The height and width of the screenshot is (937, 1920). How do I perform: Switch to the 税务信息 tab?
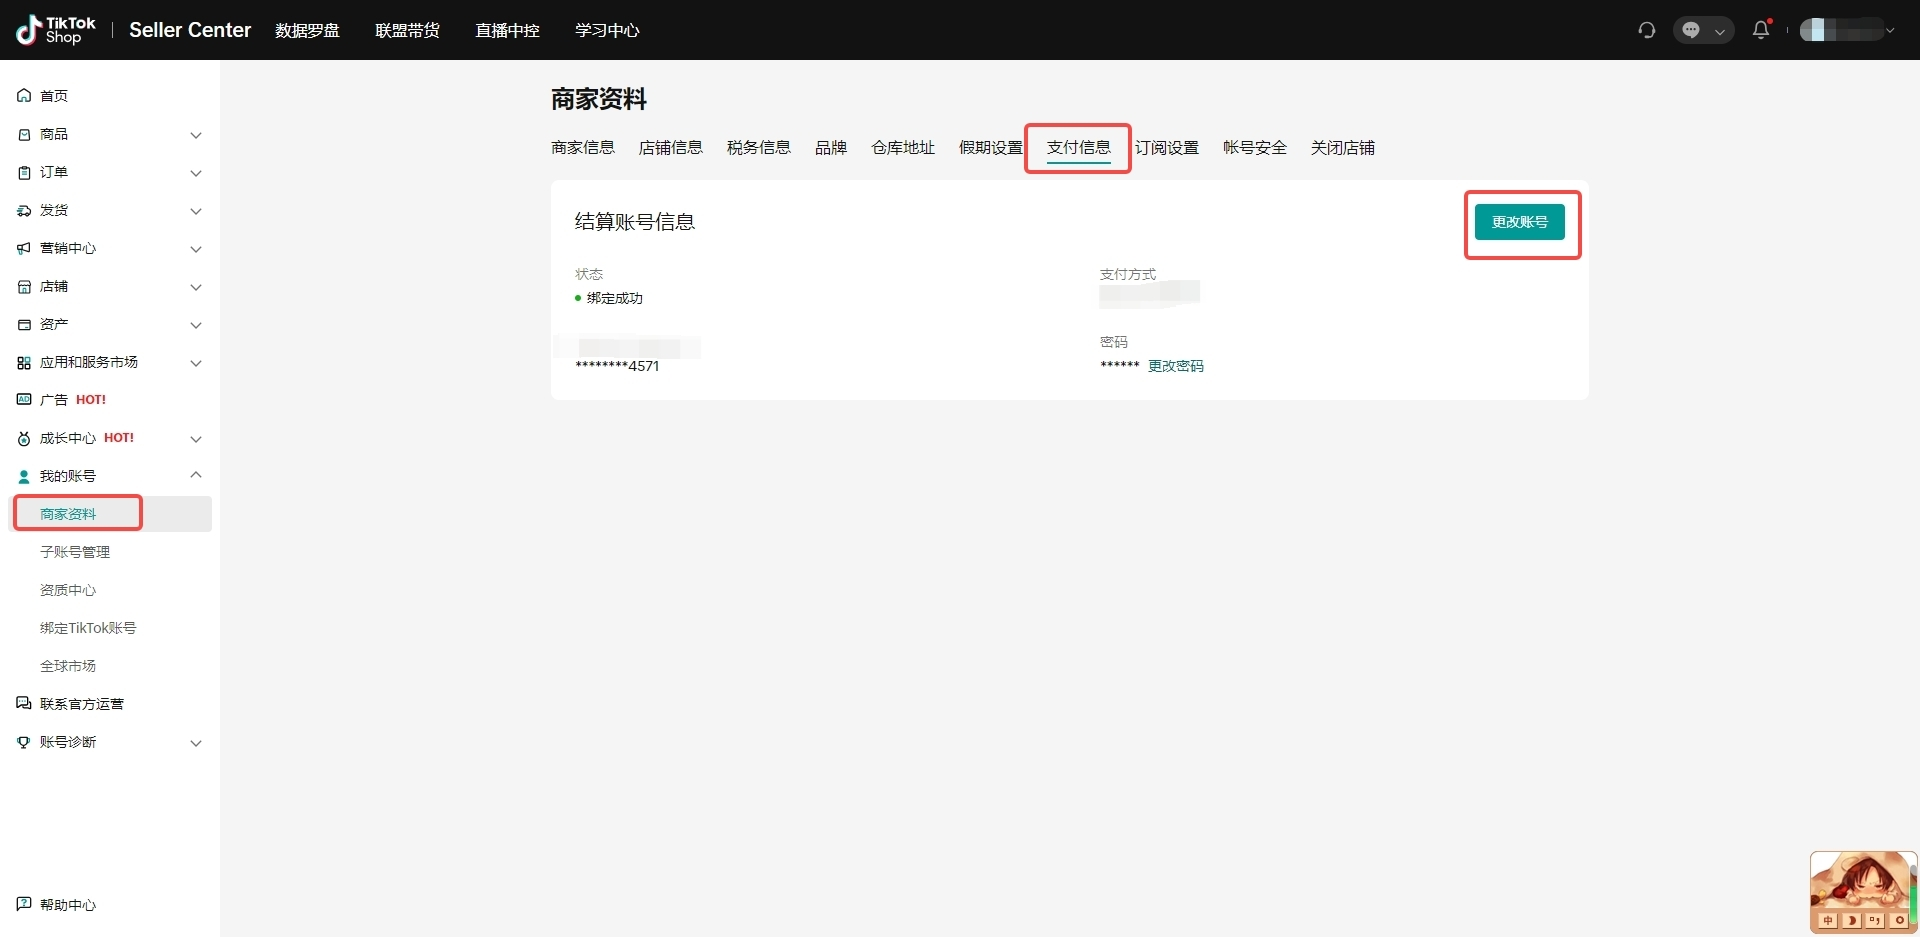[758, 148]
